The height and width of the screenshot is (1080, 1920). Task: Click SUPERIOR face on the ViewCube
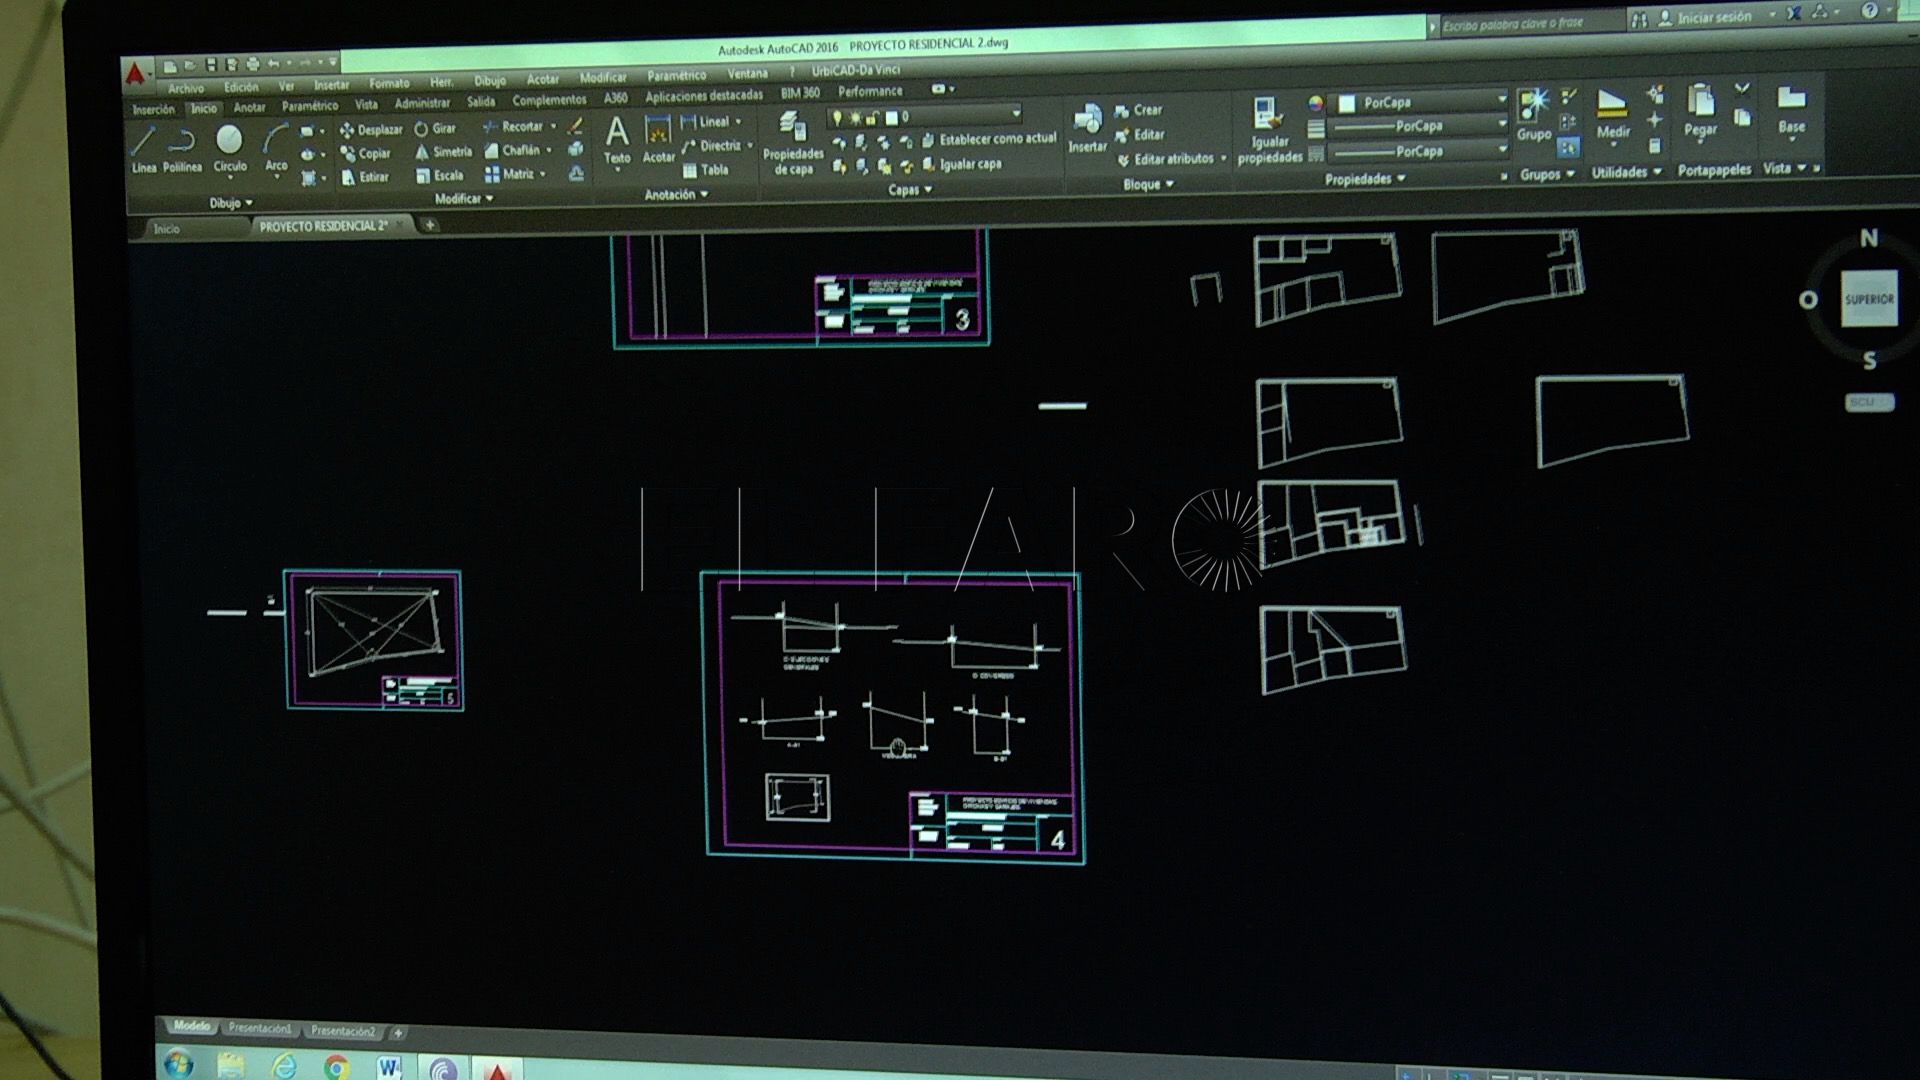(1869, 298)
